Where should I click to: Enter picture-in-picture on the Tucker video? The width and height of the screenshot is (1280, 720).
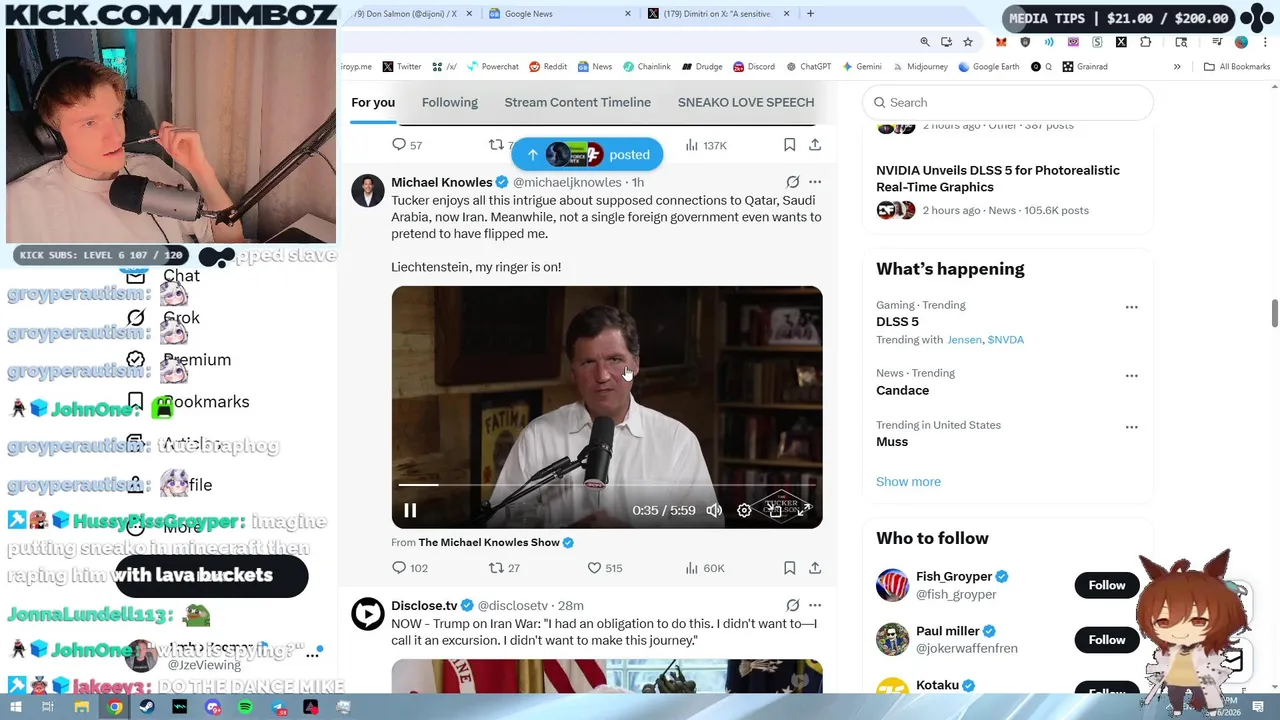tap(774, 510)
